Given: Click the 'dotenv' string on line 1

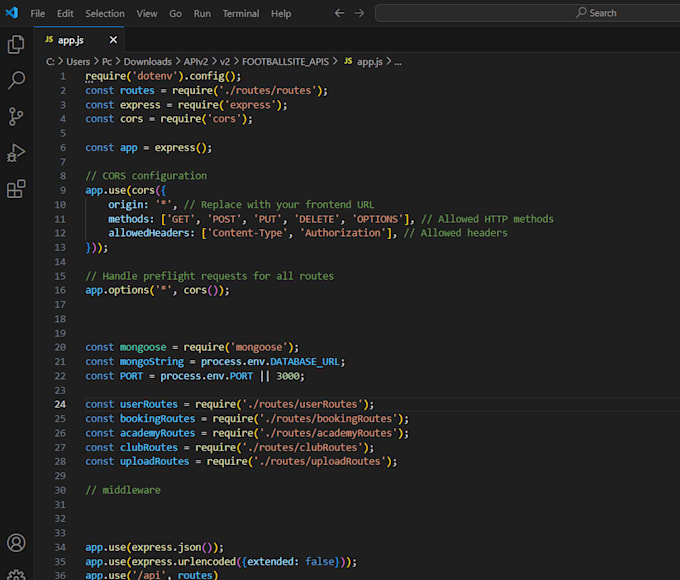Looking at the screenshot, I should point(154,76).
